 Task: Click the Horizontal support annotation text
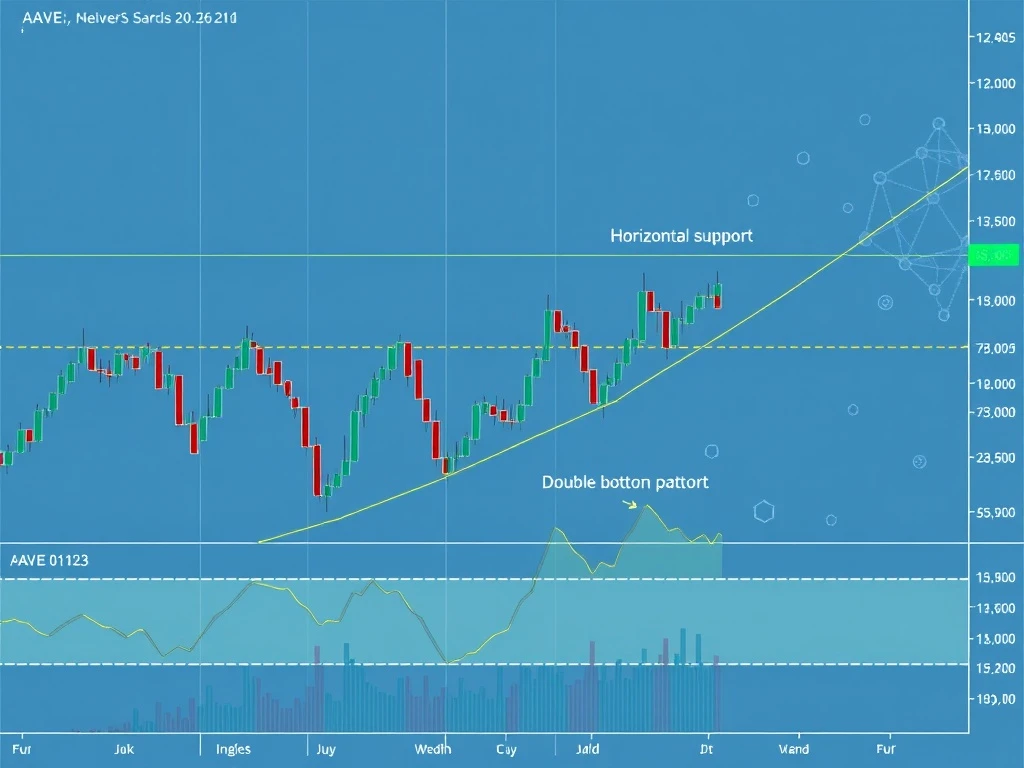click(x=682, y=236)
